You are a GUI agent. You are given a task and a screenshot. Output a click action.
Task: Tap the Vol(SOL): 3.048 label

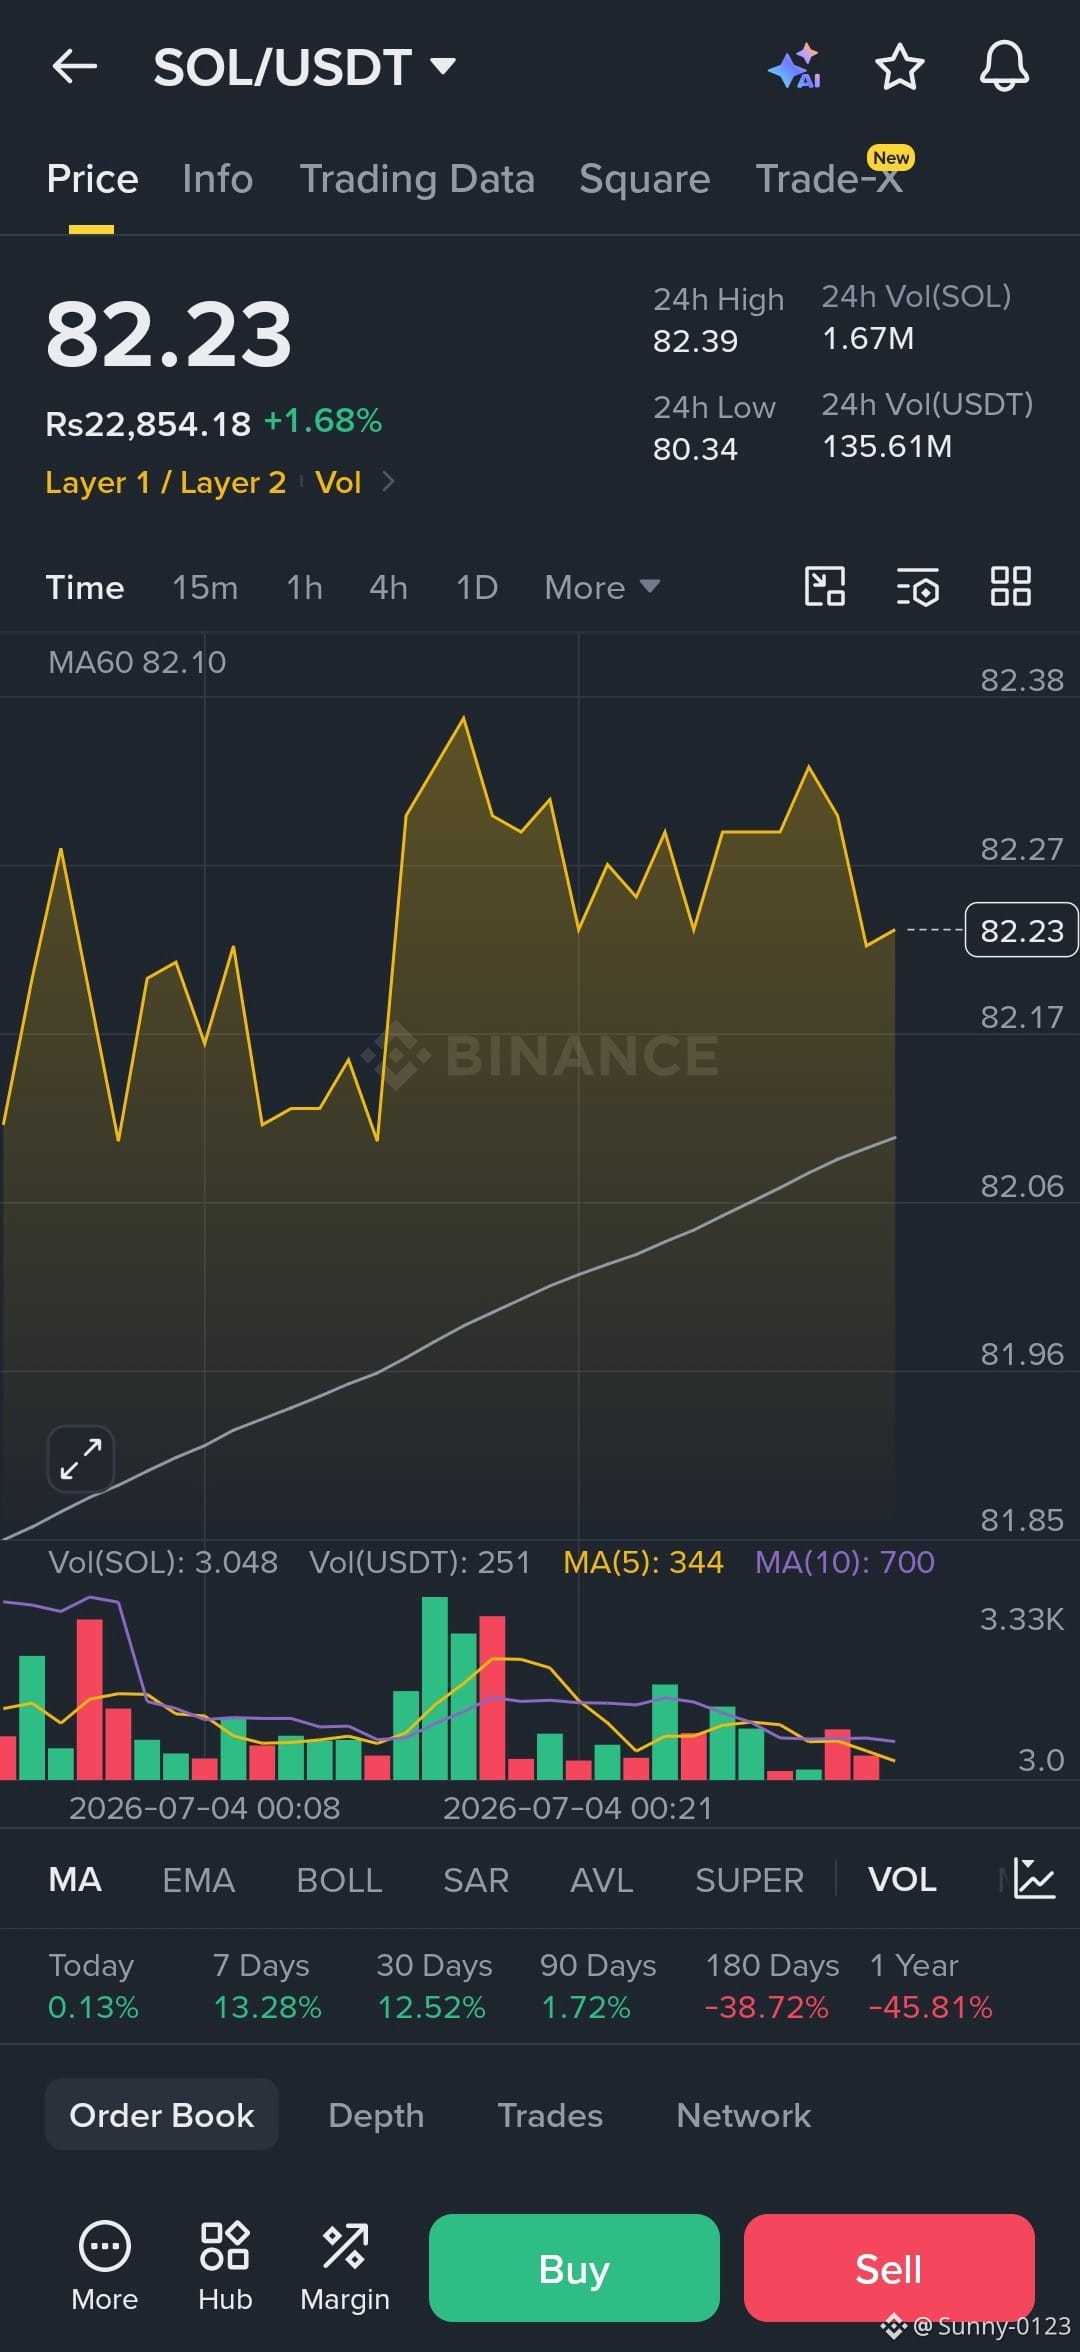click(163, 1562)
